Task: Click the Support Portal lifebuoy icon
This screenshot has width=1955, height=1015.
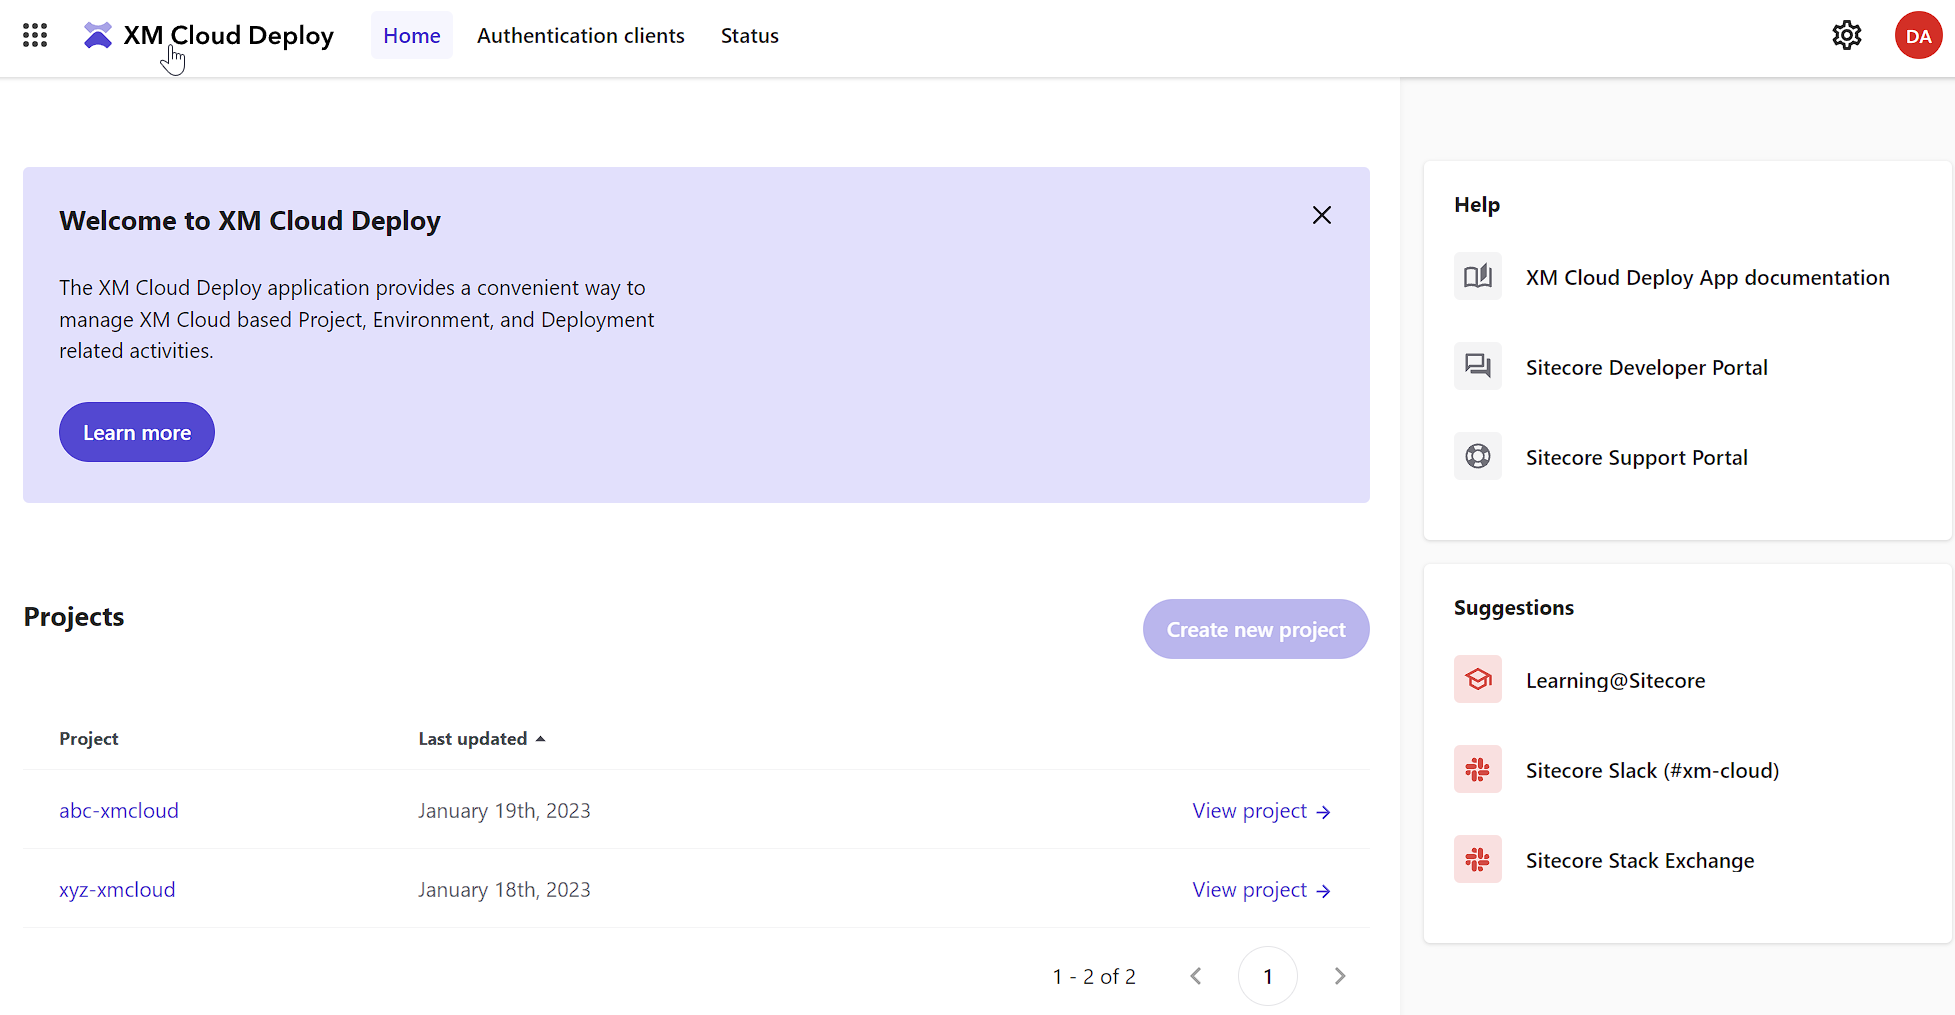Action: (x=1477, y=457)
